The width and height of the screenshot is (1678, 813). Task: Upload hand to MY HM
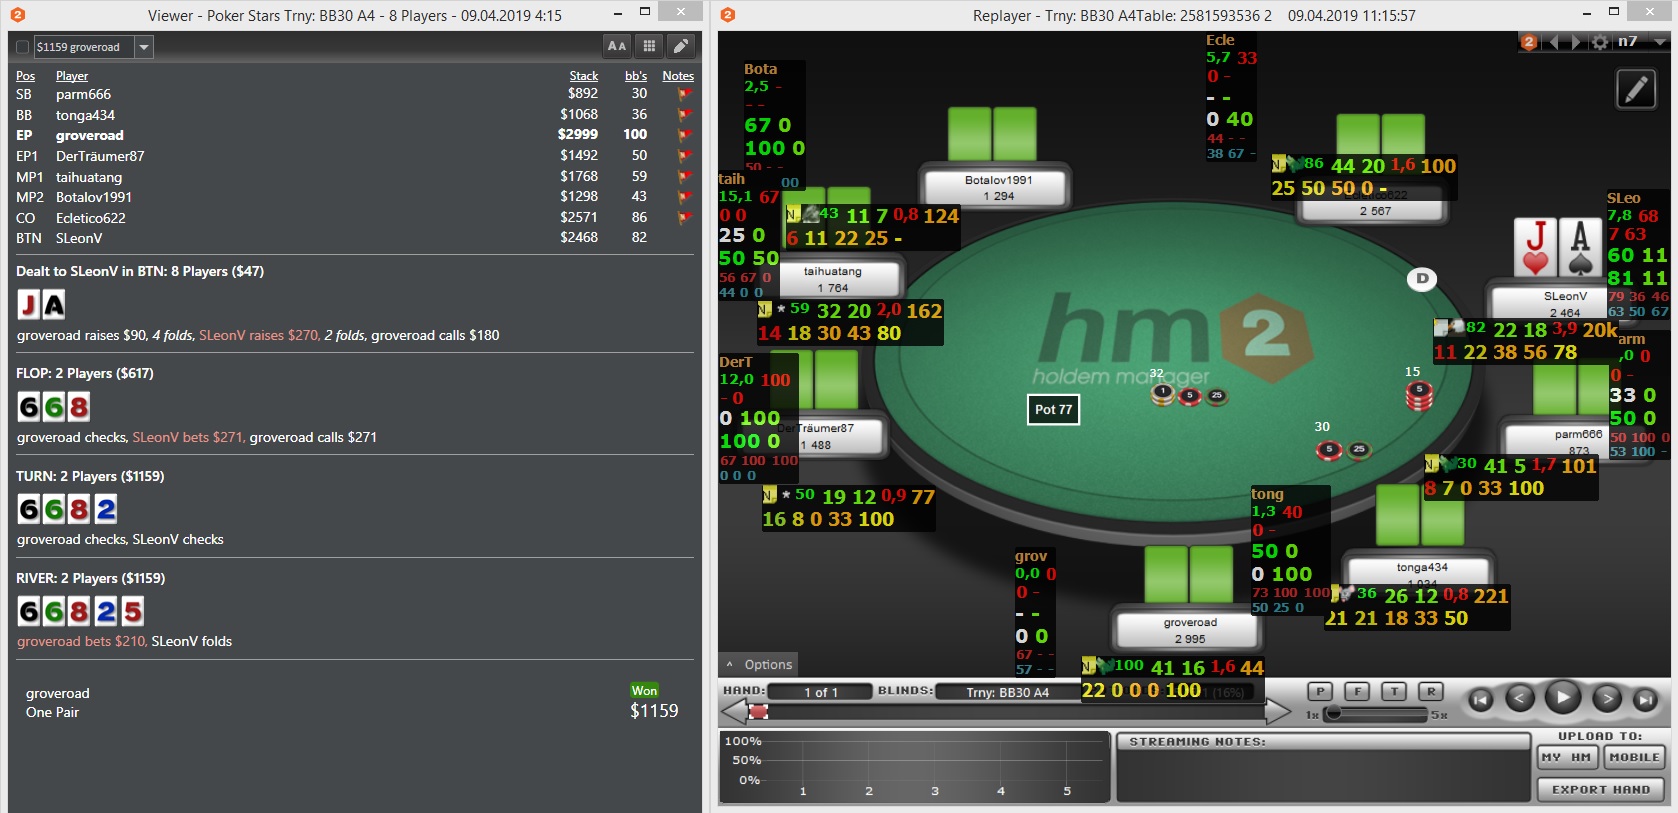tap(1567, 758)
